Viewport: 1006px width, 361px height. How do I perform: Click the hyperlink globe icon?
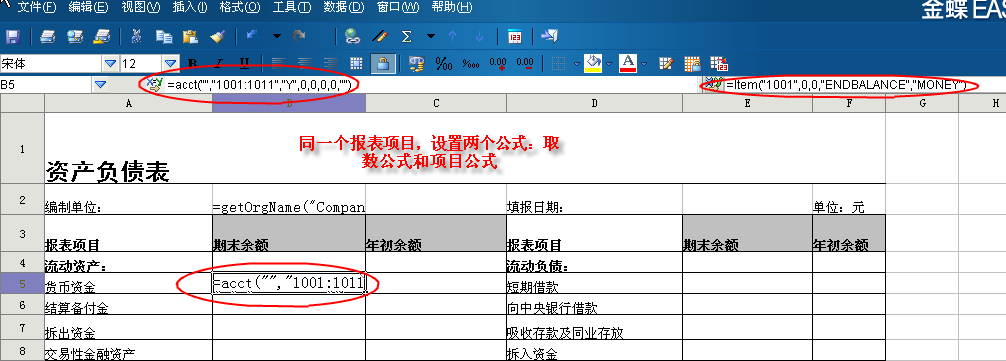click(x=352, y=37)
